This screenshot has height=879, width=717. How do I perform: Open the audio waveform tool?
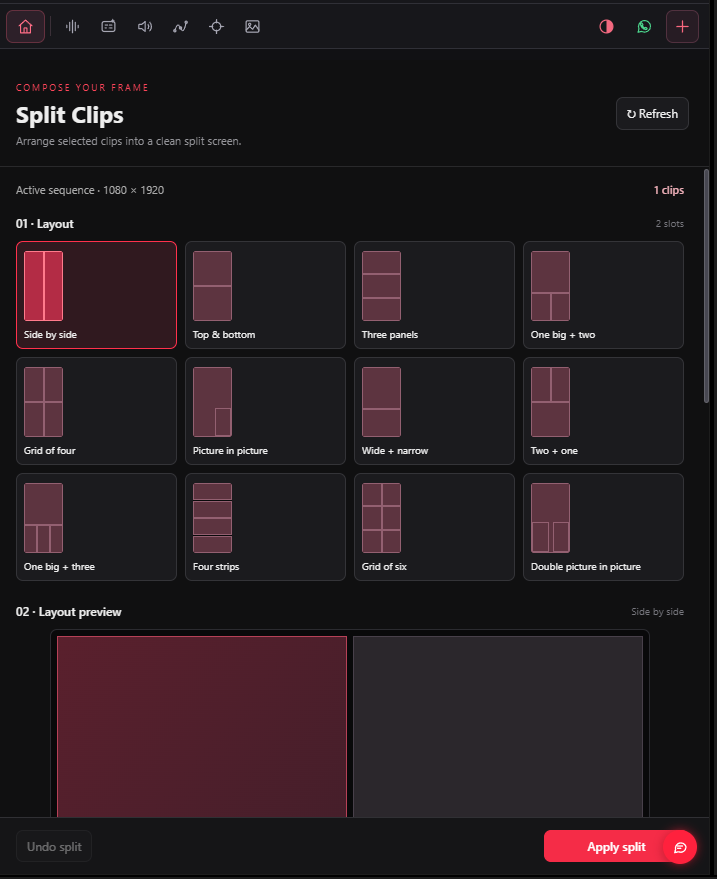[72, 26]
